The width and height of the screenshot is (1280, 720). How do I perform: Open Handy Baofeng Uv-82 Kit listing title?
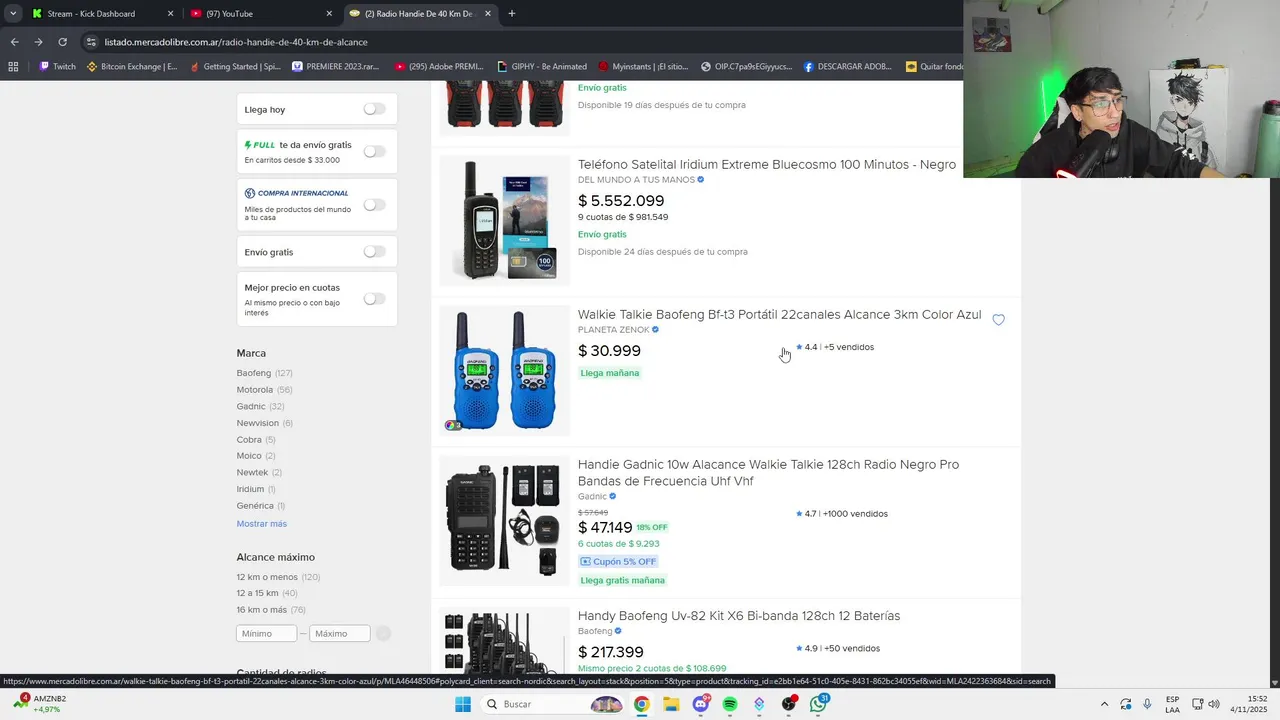pos(739,616)
